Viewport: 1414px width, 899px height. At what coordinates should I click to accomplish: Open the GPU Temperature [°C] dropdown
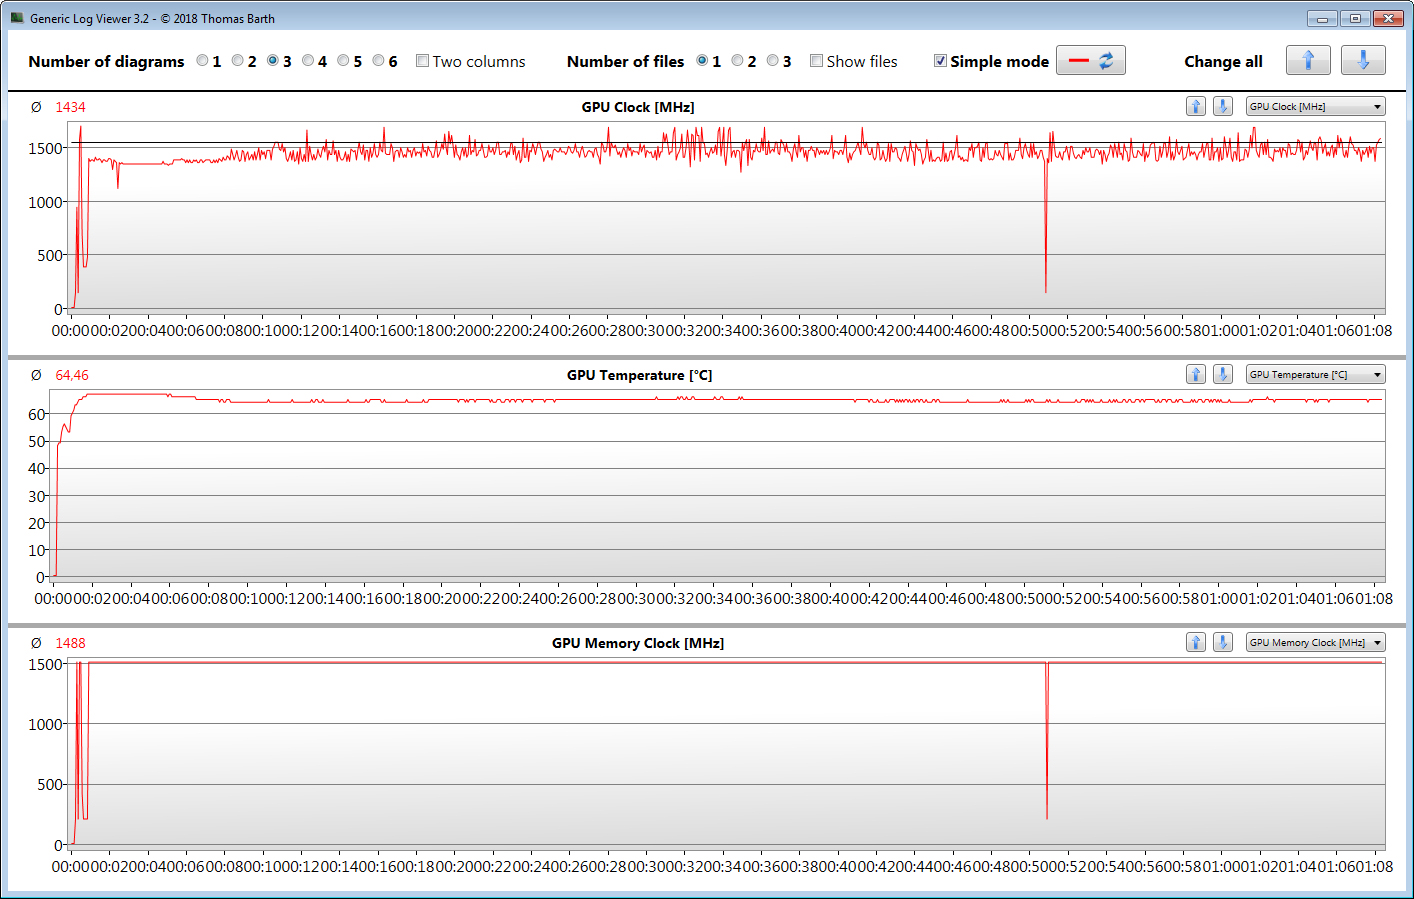point(1315,374)
